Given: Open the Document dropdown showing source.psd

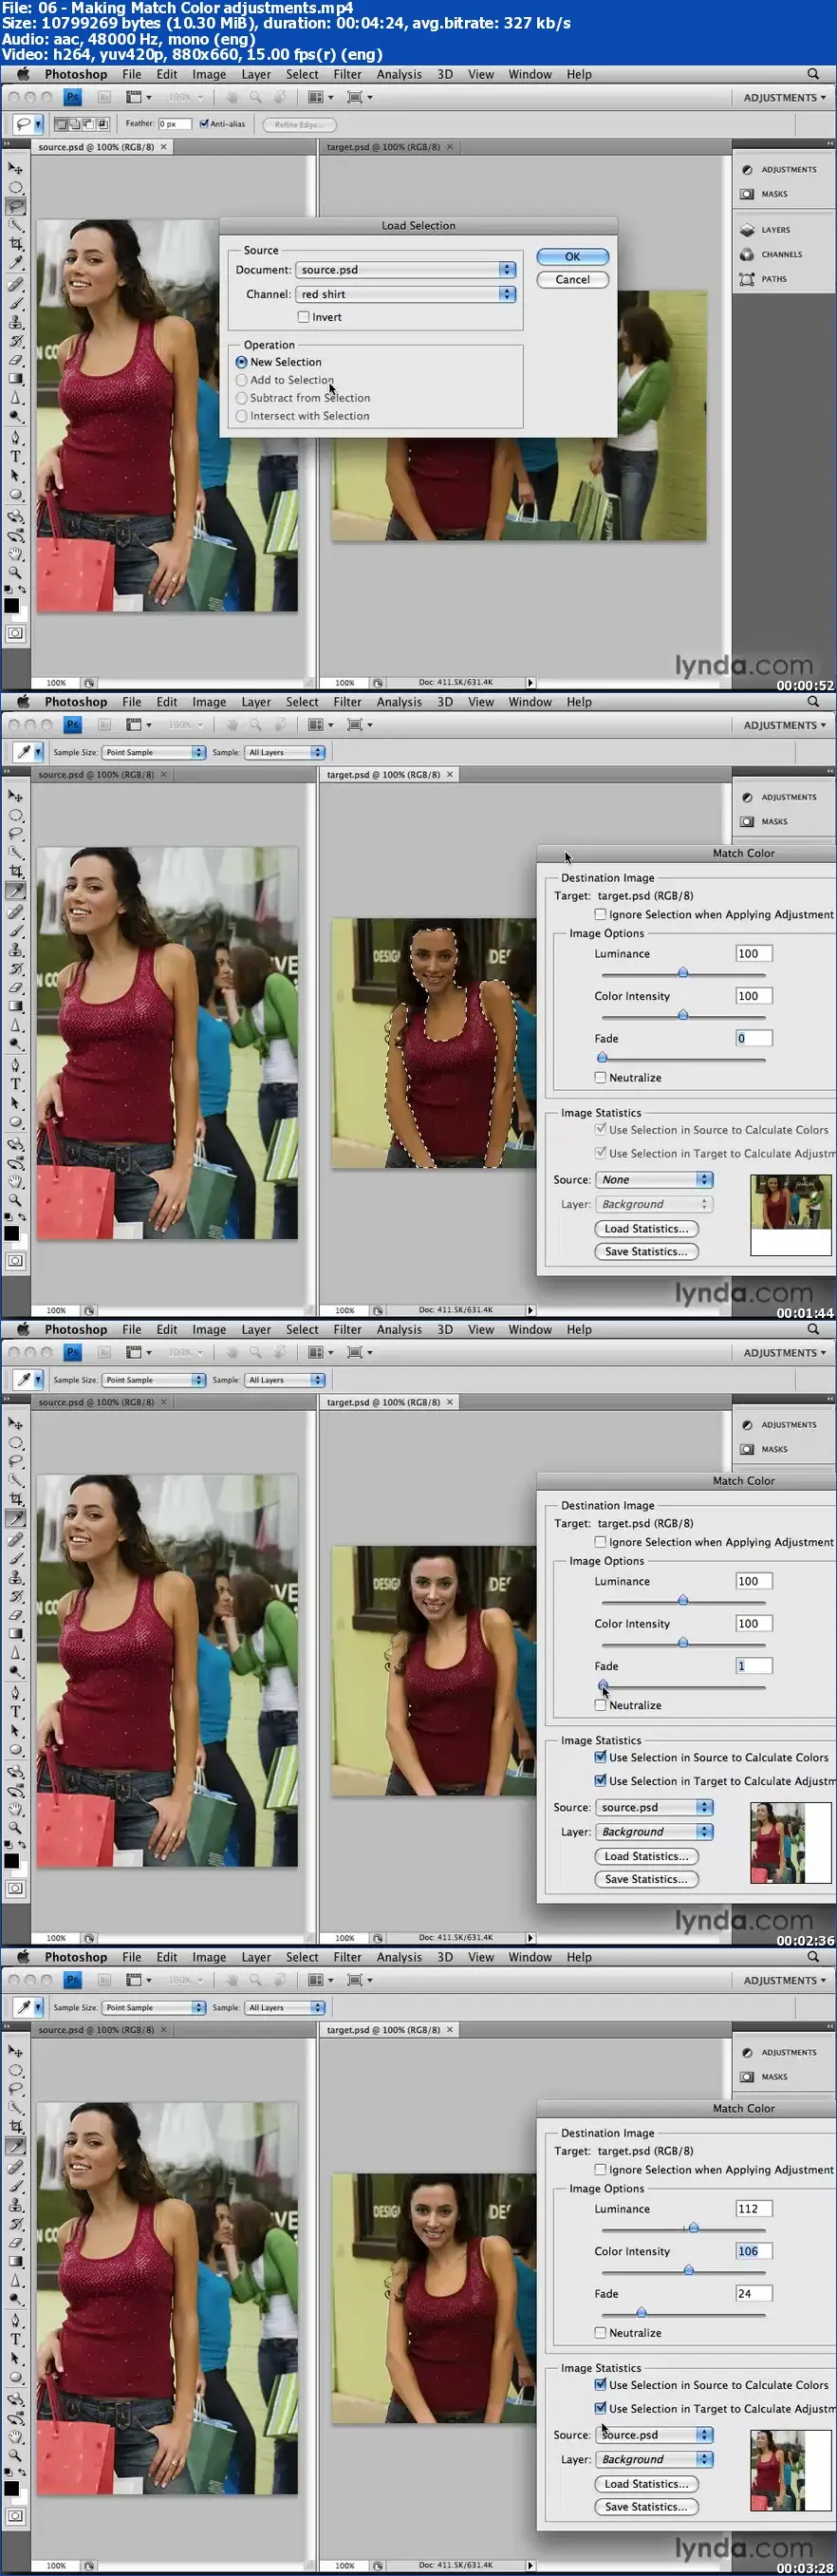Looking at the screenshot, I should click(406, 270).
